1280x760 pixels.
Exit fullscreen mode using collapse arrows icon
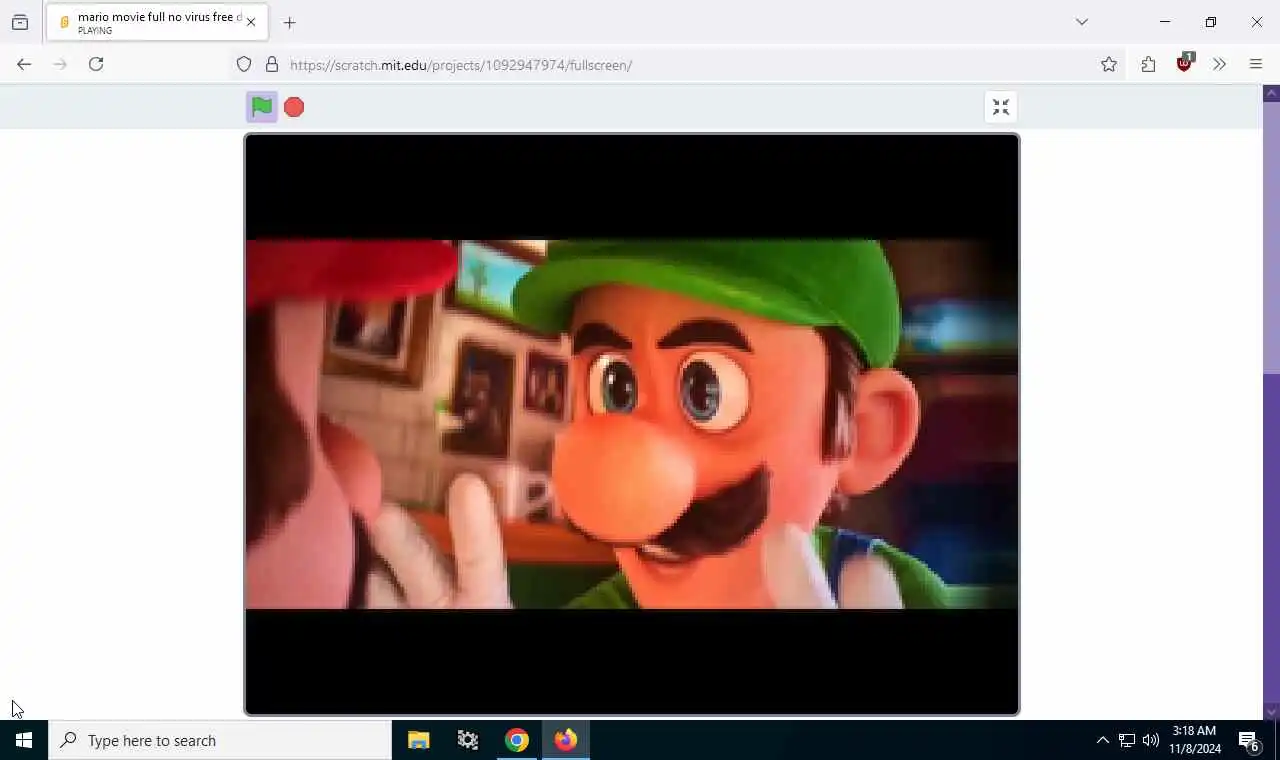1001,107
